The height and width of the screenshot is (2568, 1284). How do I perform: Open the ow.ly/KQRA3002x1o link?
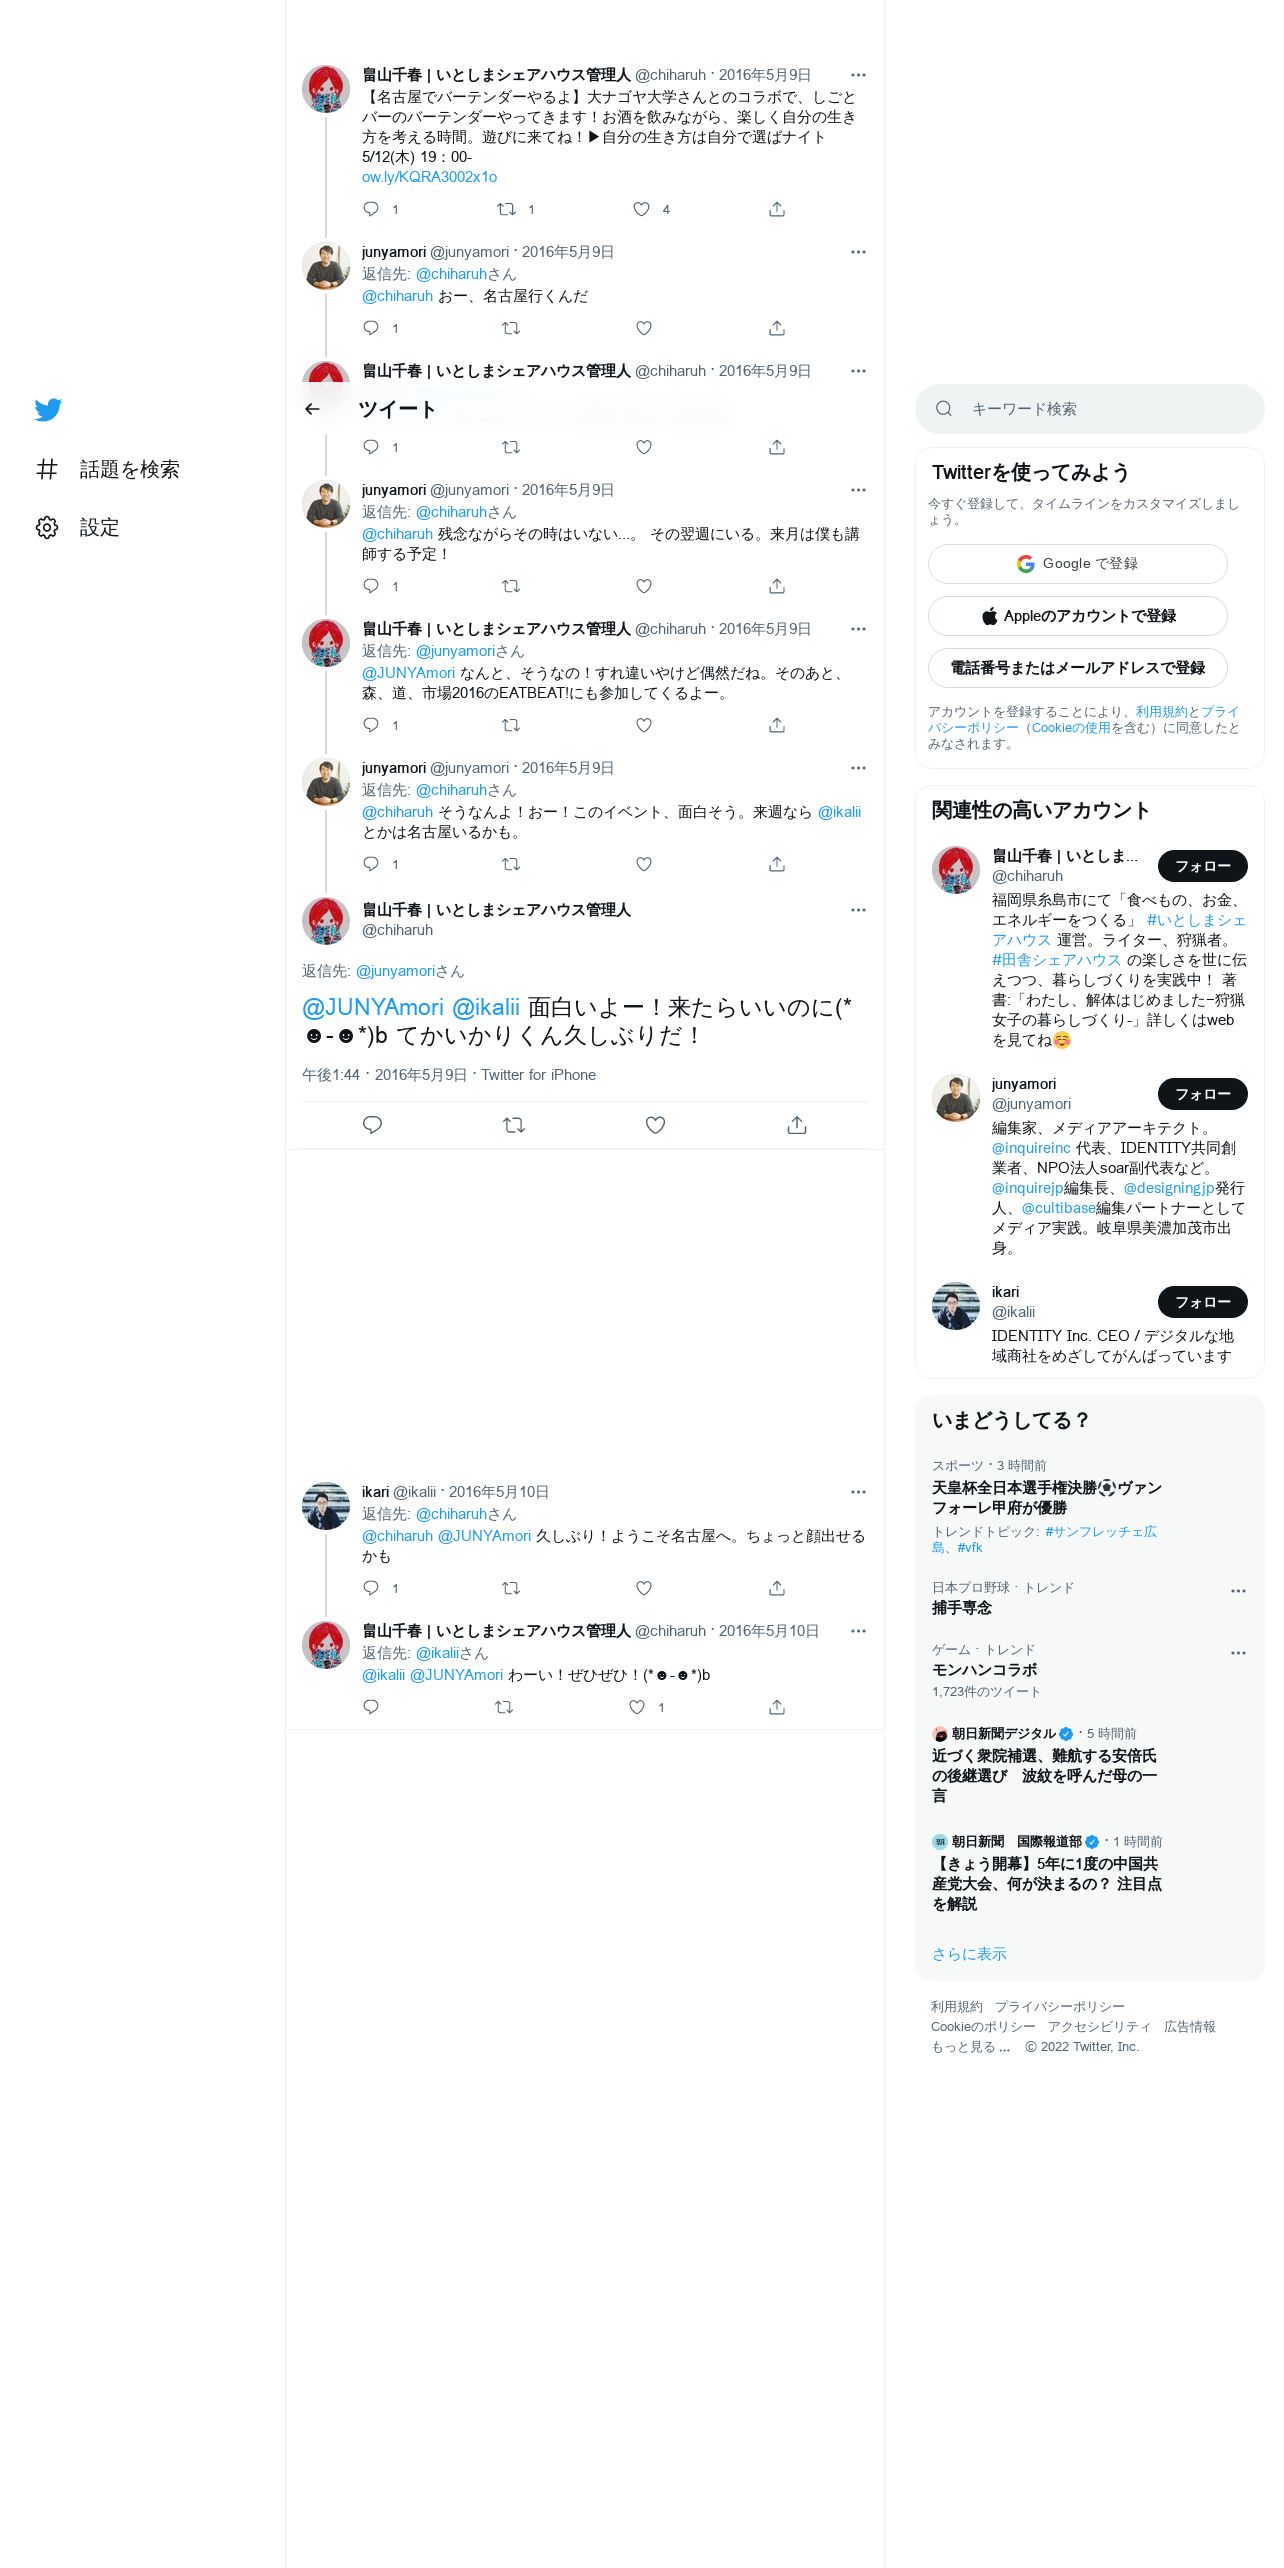(429, 177)
